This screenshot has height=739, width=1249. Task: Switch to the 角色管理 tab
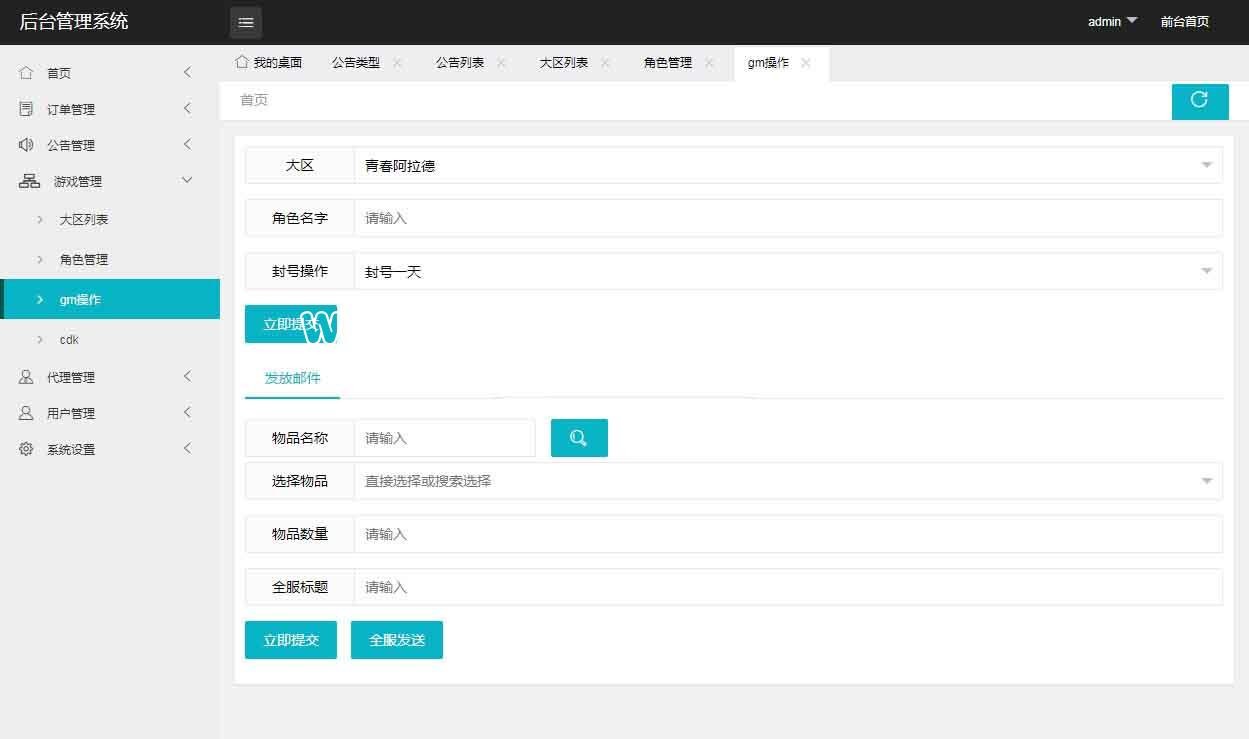[x=667, y=63]
